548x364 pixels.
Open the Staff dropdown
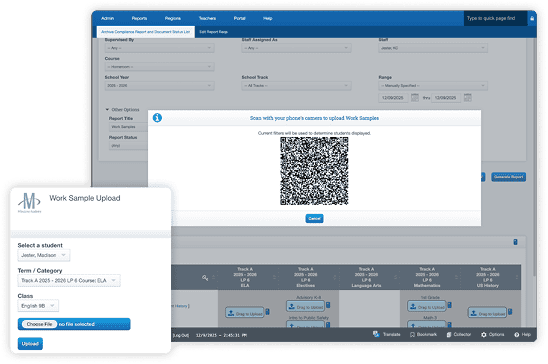coord(433,48)
